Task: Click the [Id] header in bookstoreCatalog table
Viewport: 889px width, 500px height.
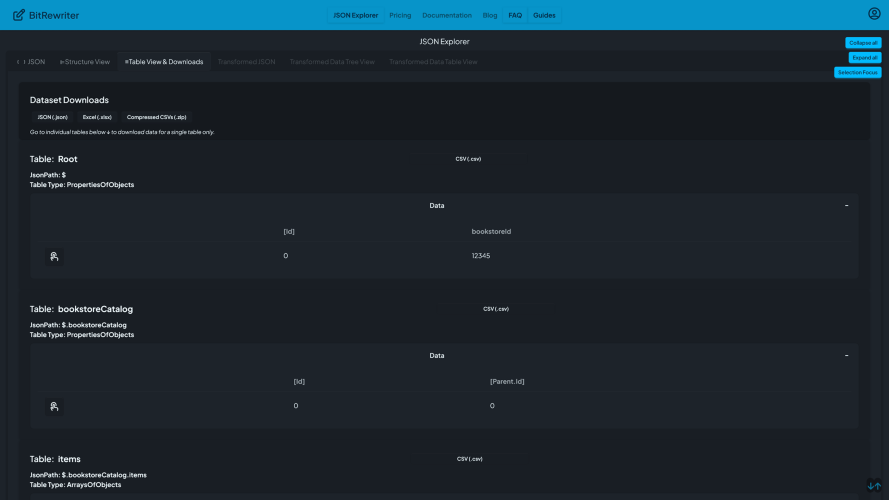Action: click(x=299, y=382)
